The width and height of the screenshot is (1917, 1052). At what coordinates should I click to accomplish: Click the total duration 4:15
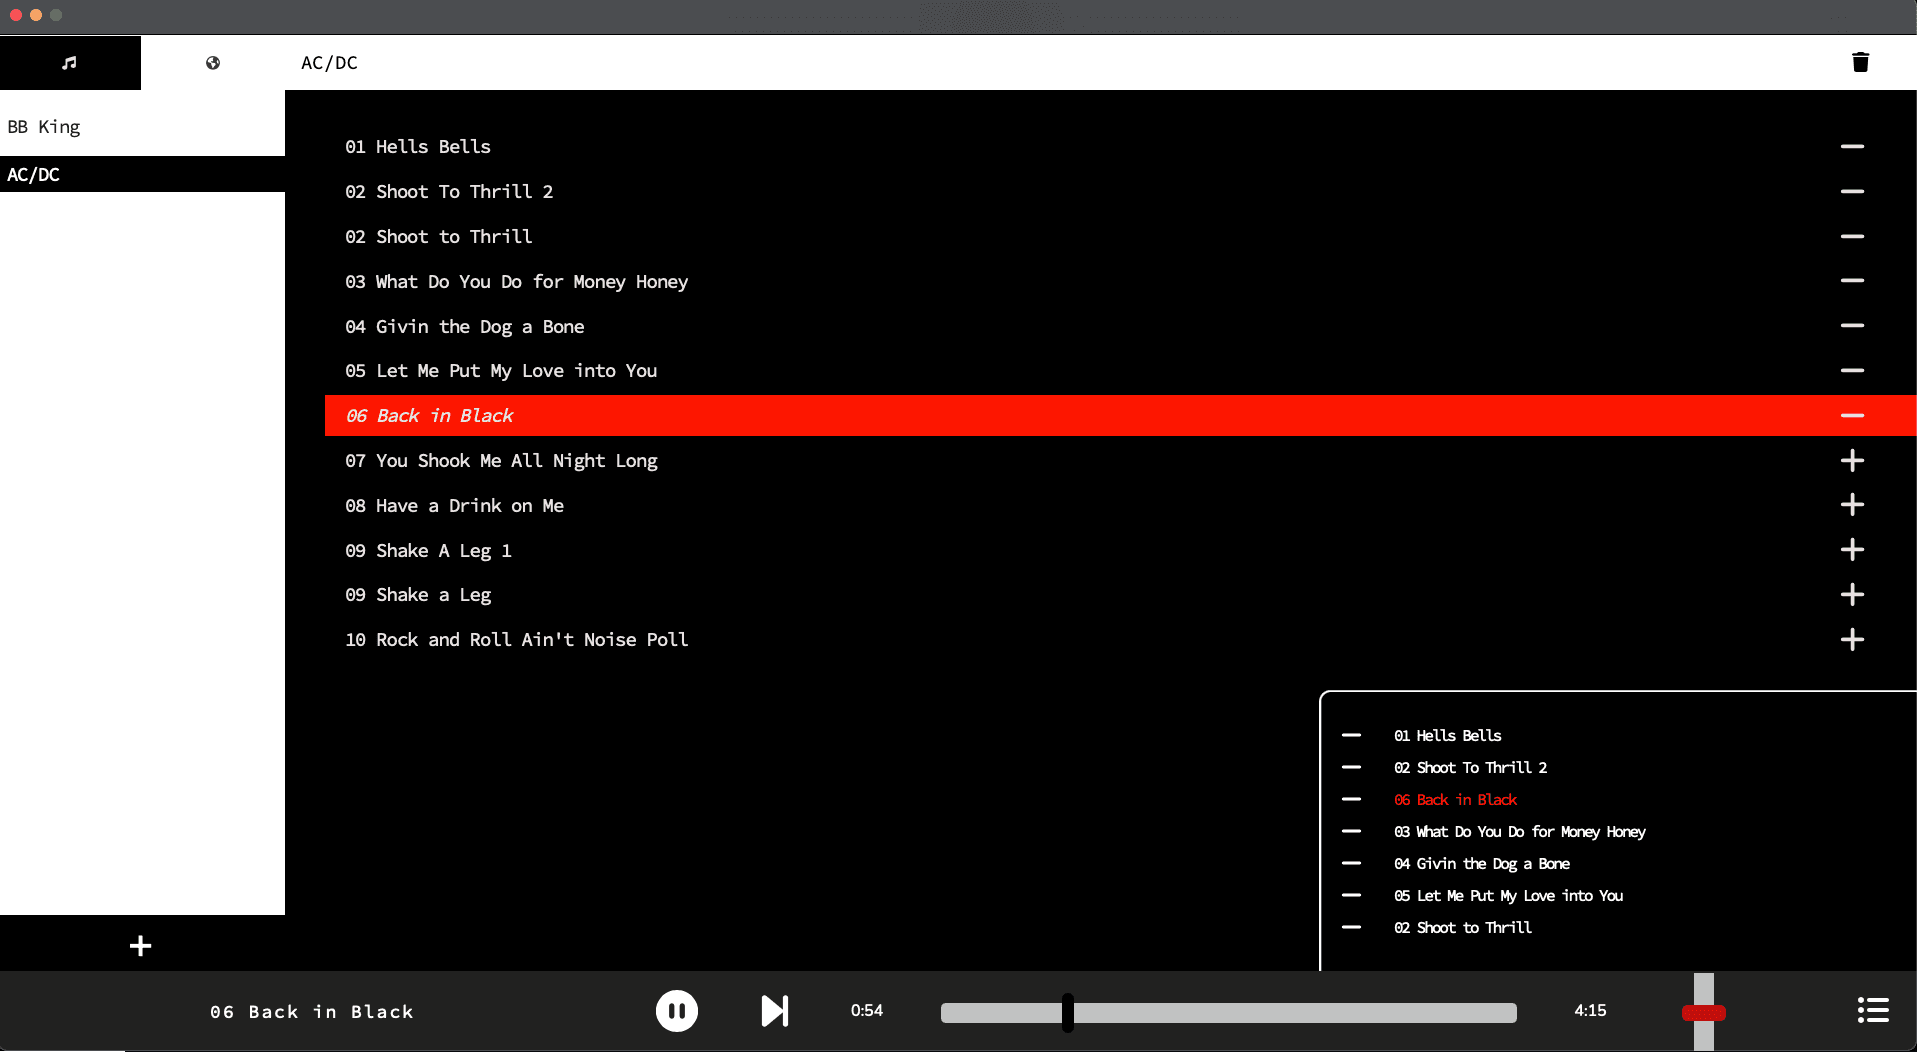coord(1590,1011)
